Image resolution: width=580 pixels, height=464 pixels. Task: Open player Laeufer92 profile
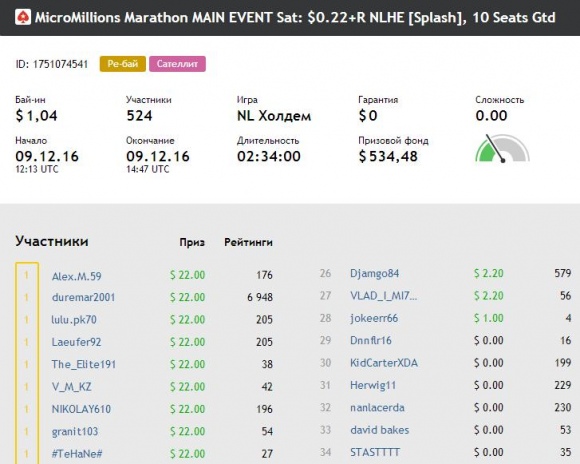(x=76, y=342)
